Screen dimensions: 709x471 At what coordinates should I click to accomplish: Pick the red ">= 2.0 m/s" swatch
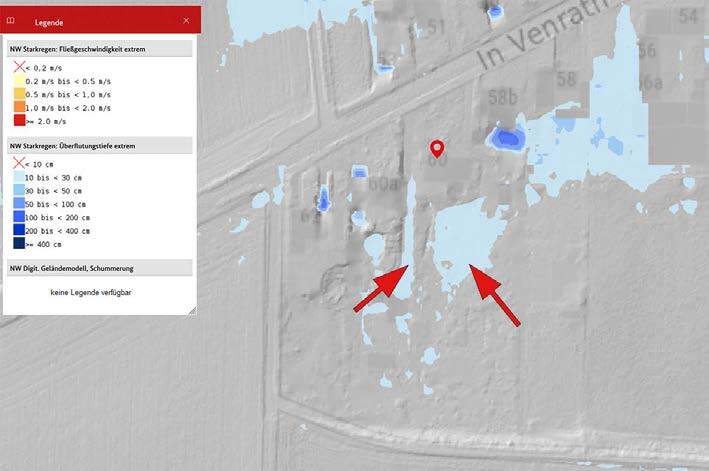[19, 121]
